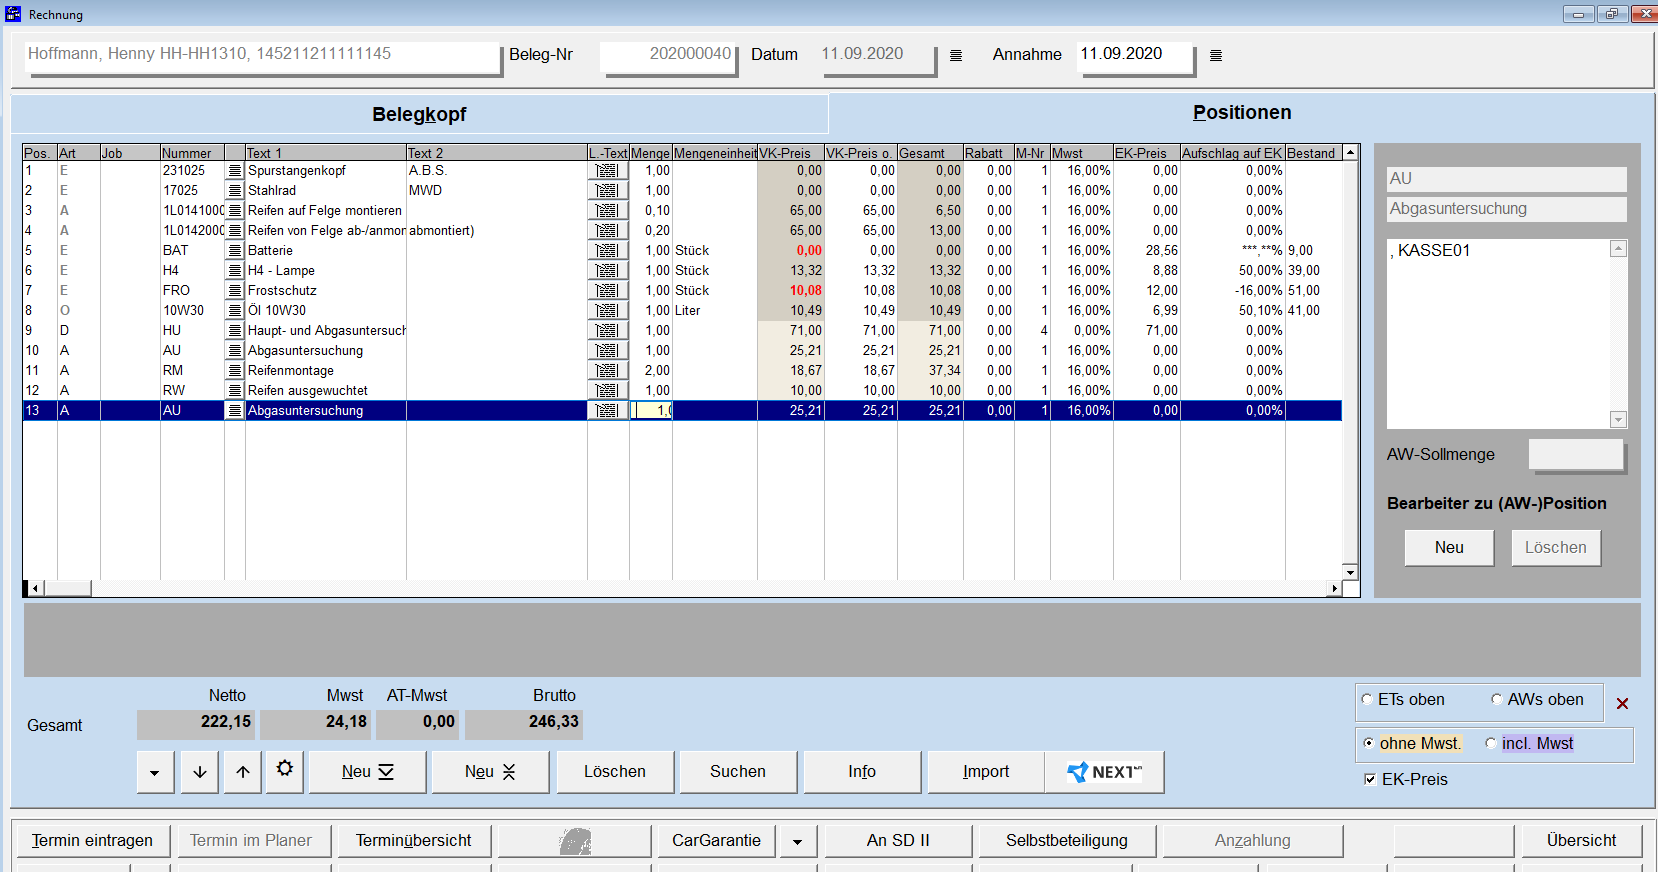Click the AW-Sollmenge input field

click(1576, 455)
